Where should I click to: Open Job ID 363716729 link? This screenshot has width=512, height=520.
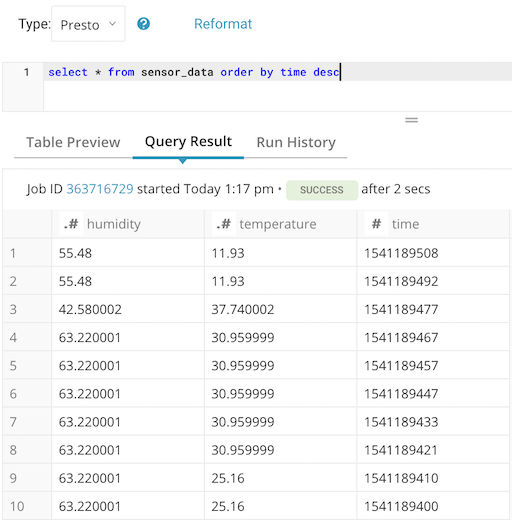point(100,189)
